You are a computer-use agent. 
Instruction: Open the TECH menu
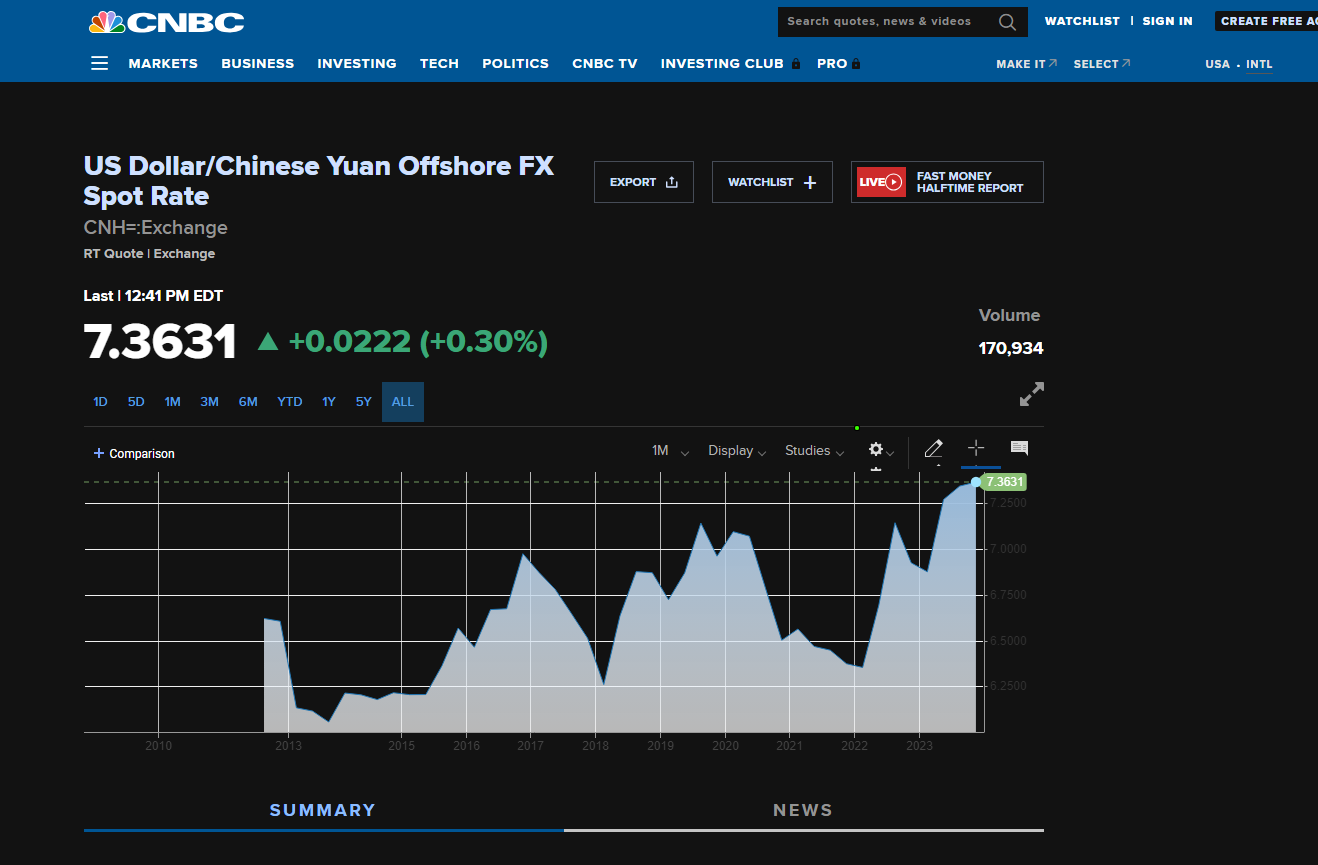(x=439, y=63)
